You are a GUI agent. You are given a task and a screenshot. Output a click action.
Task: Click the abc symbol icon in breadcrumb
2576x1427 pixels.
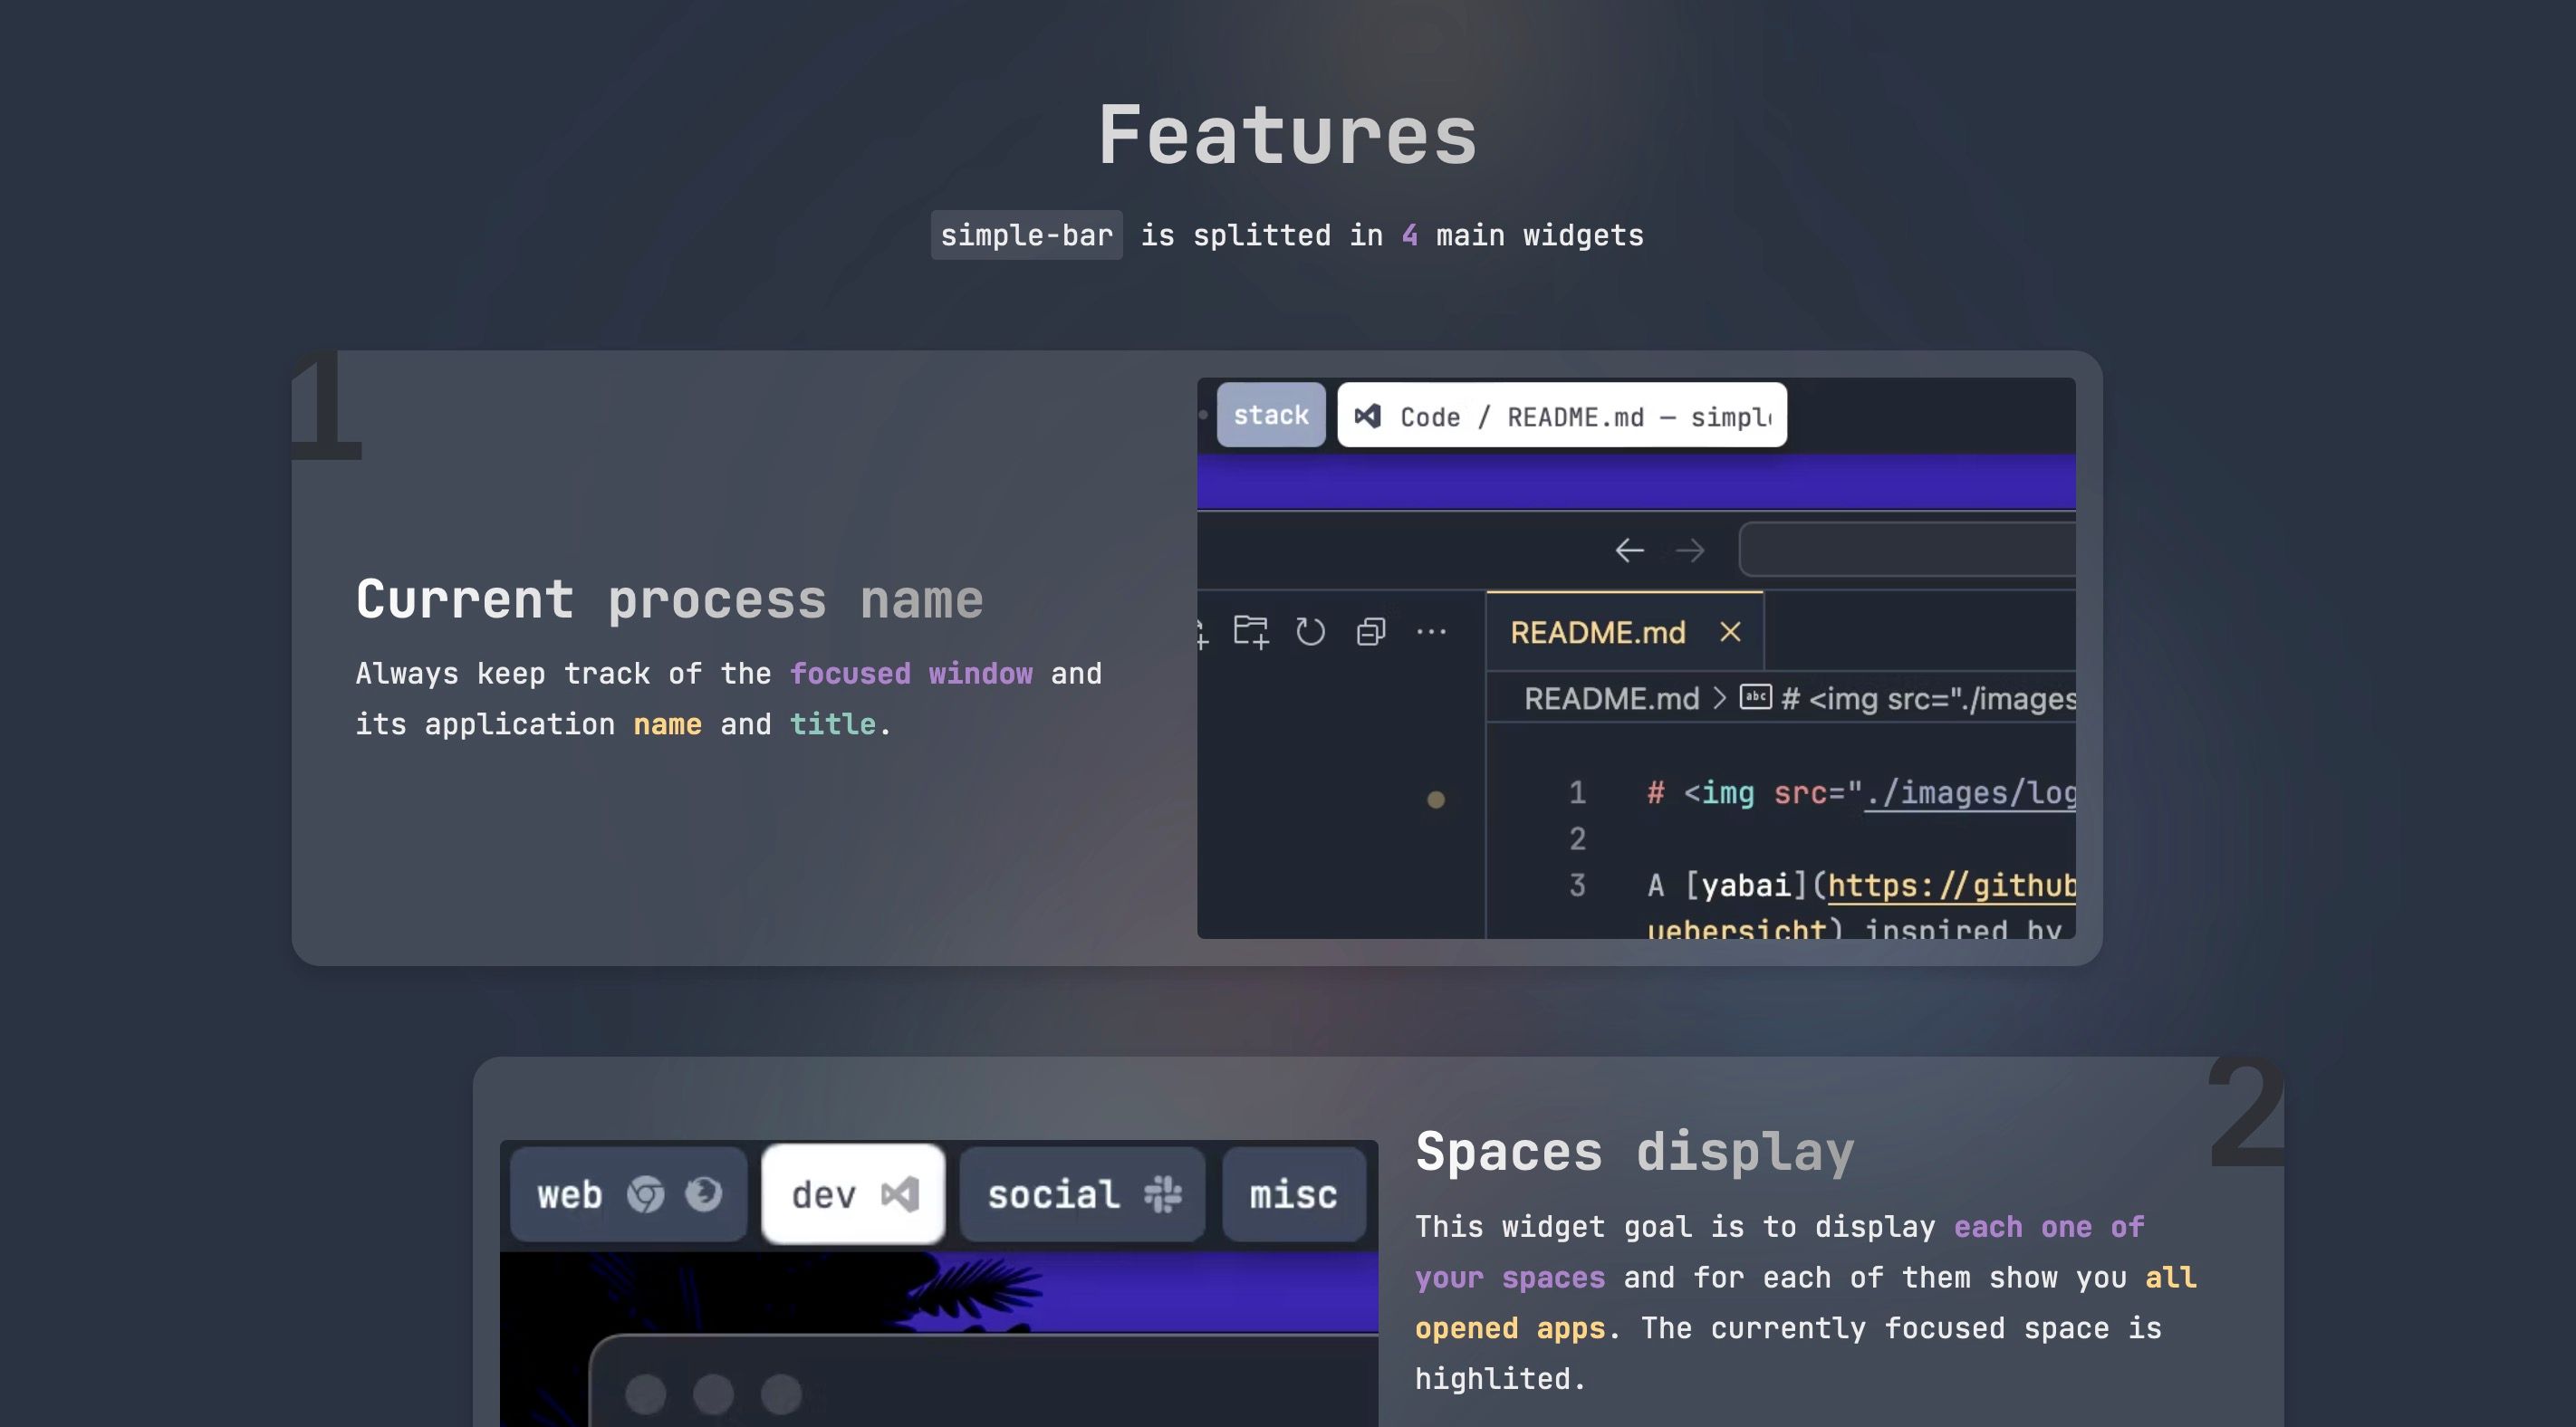point(1755,697)
